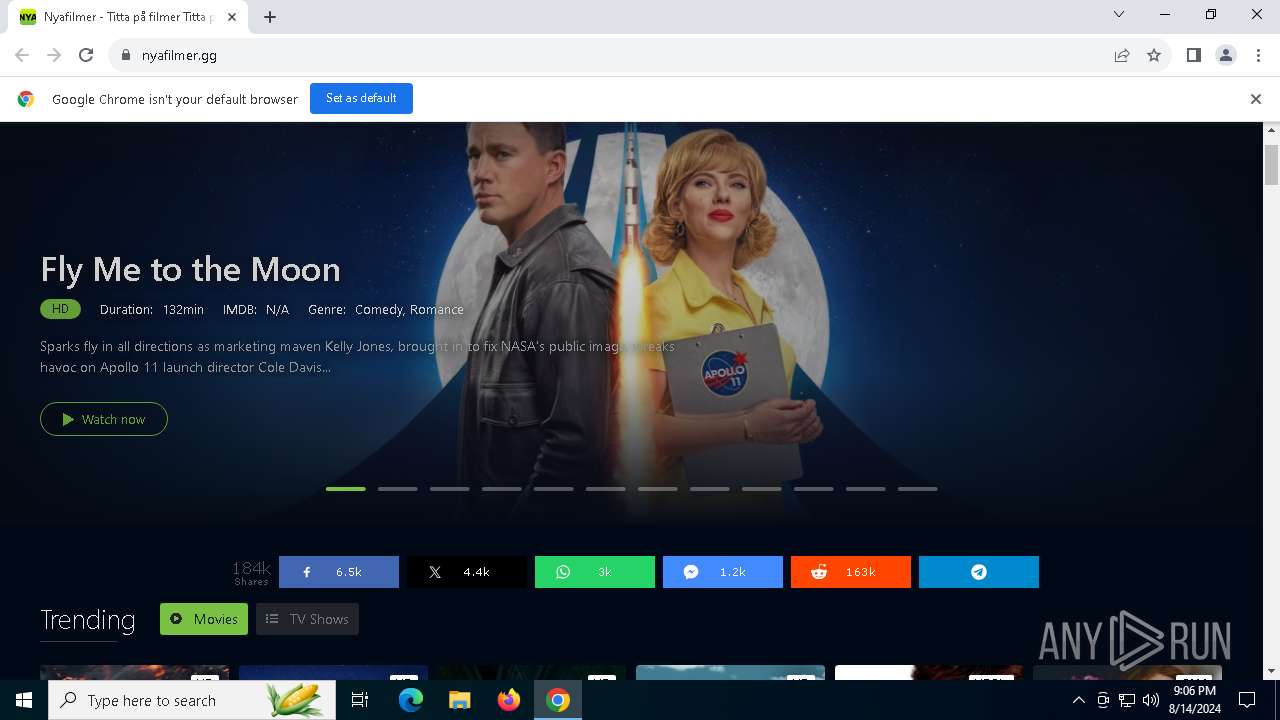Image resolution: width=1280 pixels, height=720 pixels.
Task: Click the Fly Me to the Moon title
Action: pyautogui.click(x=190, y=269)
